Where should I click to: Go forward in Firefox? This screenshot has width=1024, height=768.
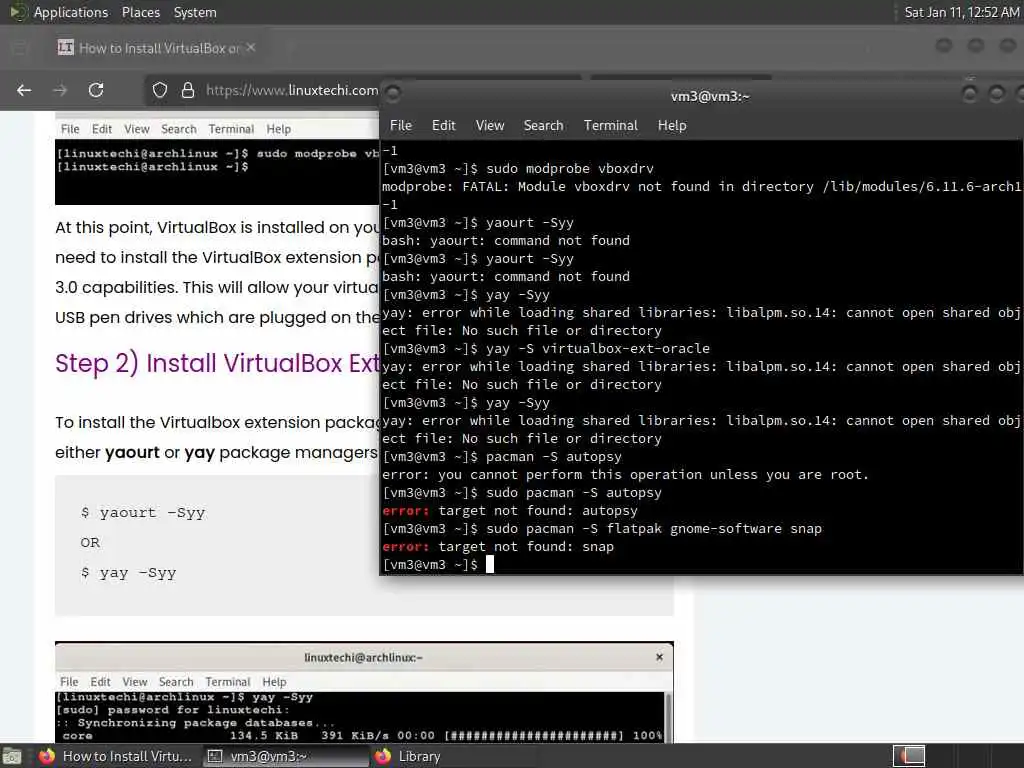(x=60, y=90)
